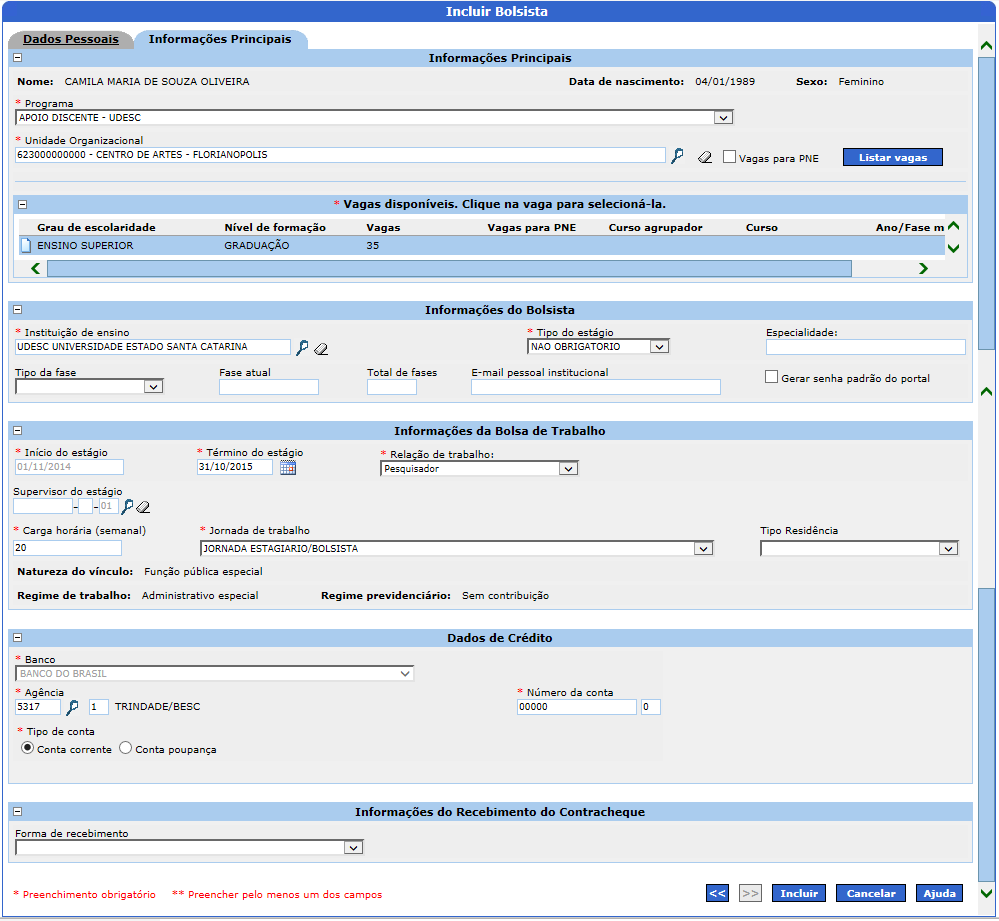
Task: Click eraser icon beside Unidade Organizacional field
Action: click(x=704, y=157)
